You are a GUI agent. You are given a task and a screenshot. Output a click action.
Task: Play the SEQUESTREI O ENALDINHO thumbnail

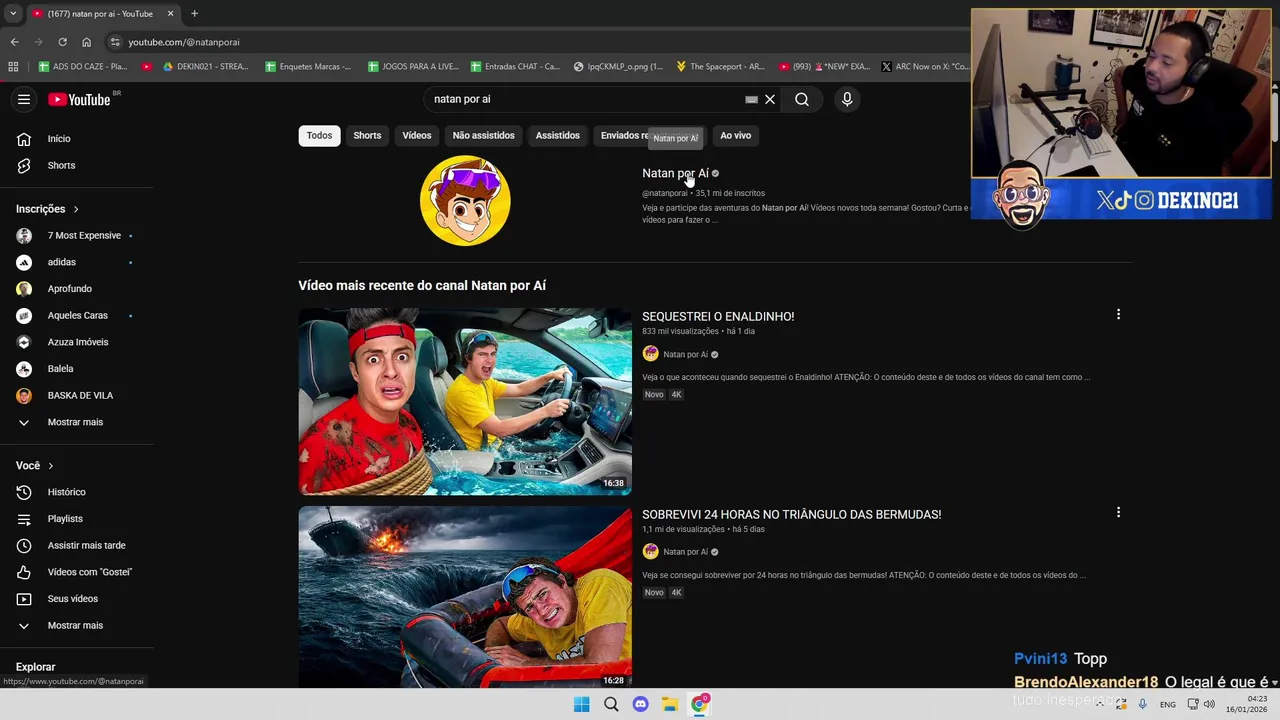tap(465, 401)
